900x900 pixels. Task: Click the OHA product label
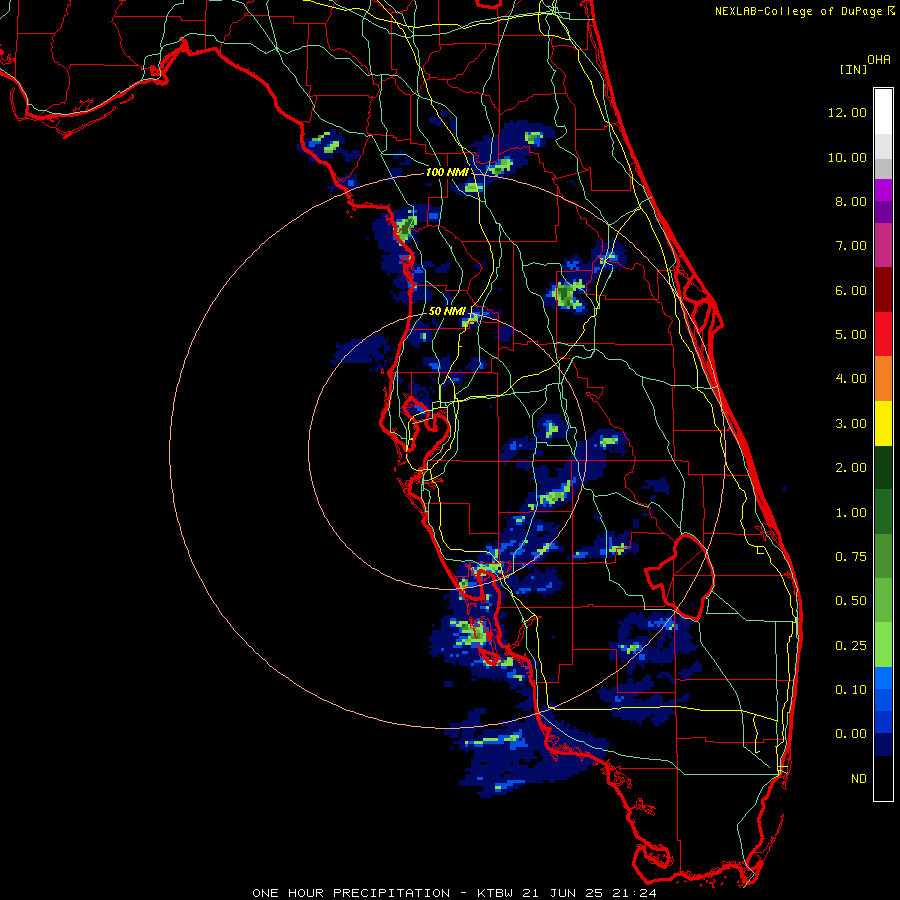coord(879,60)
